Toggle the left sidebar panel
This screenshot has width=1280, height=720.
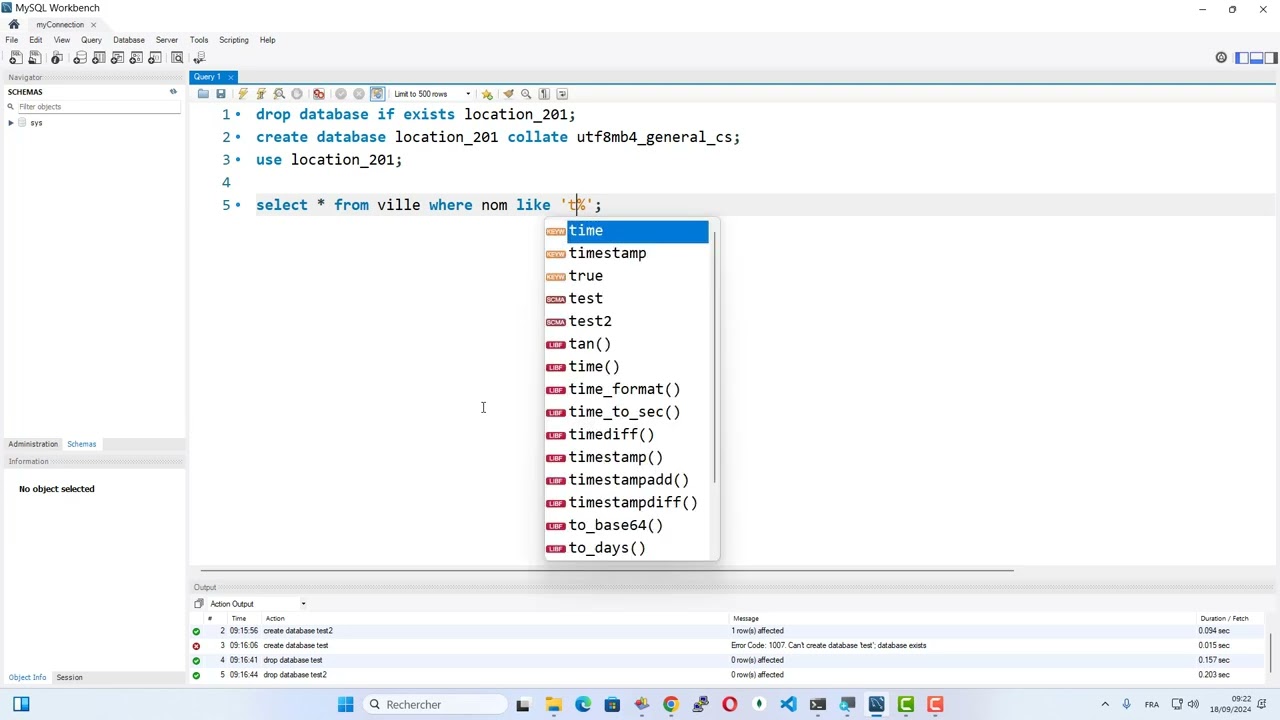click(x=1242, y=58)
